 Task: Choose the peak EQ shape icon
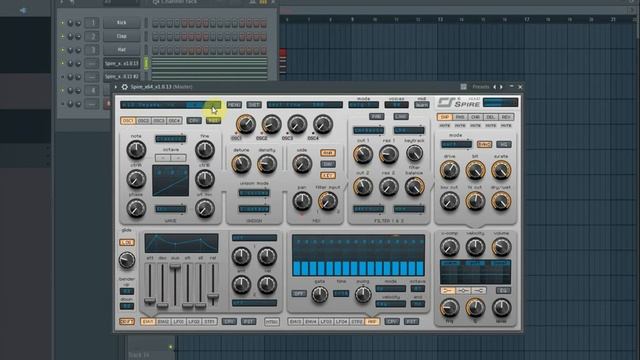pyautogui.click(x=463, y=290)
